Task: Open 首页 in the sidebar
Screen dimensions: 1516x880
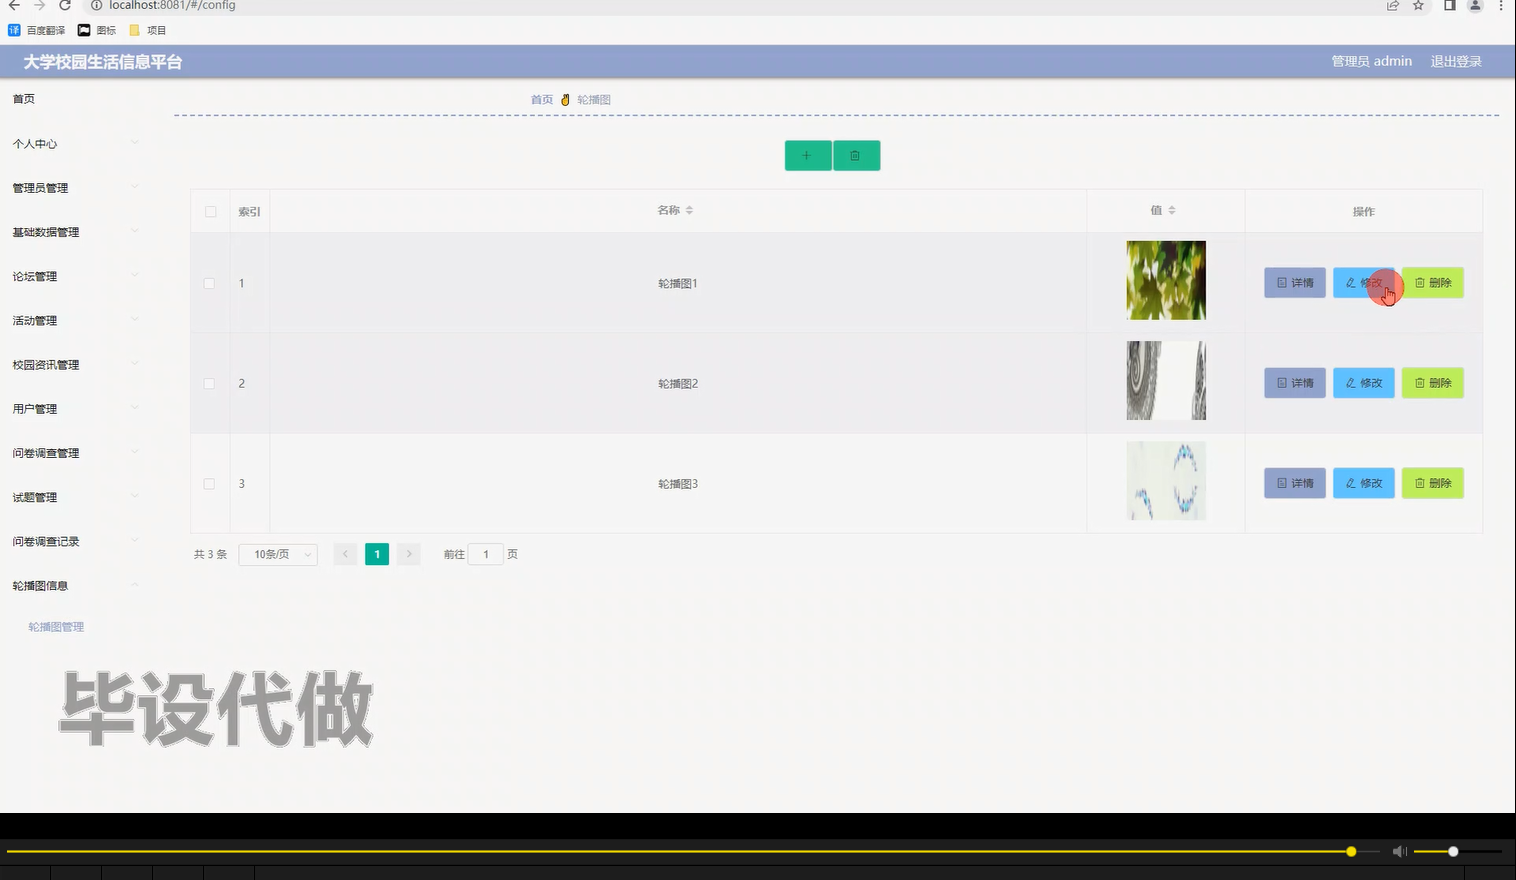Action: 24,99
